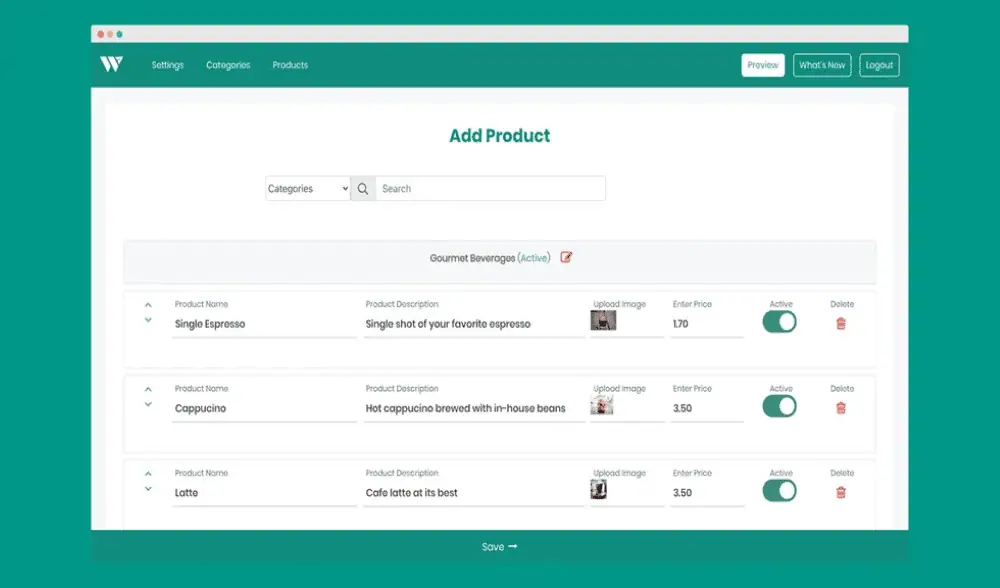Edit the Gourmet Beverages category icon
This screenshot has width=1000, height=588.
567,258
